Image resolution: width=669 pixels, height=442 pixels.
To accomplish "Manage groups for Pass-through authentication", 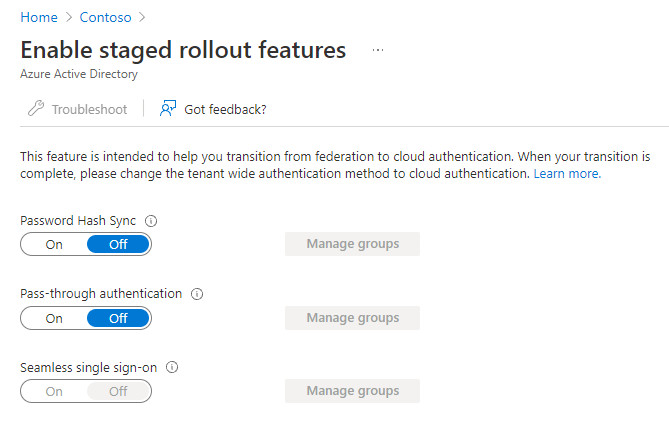I will (352, 318).
